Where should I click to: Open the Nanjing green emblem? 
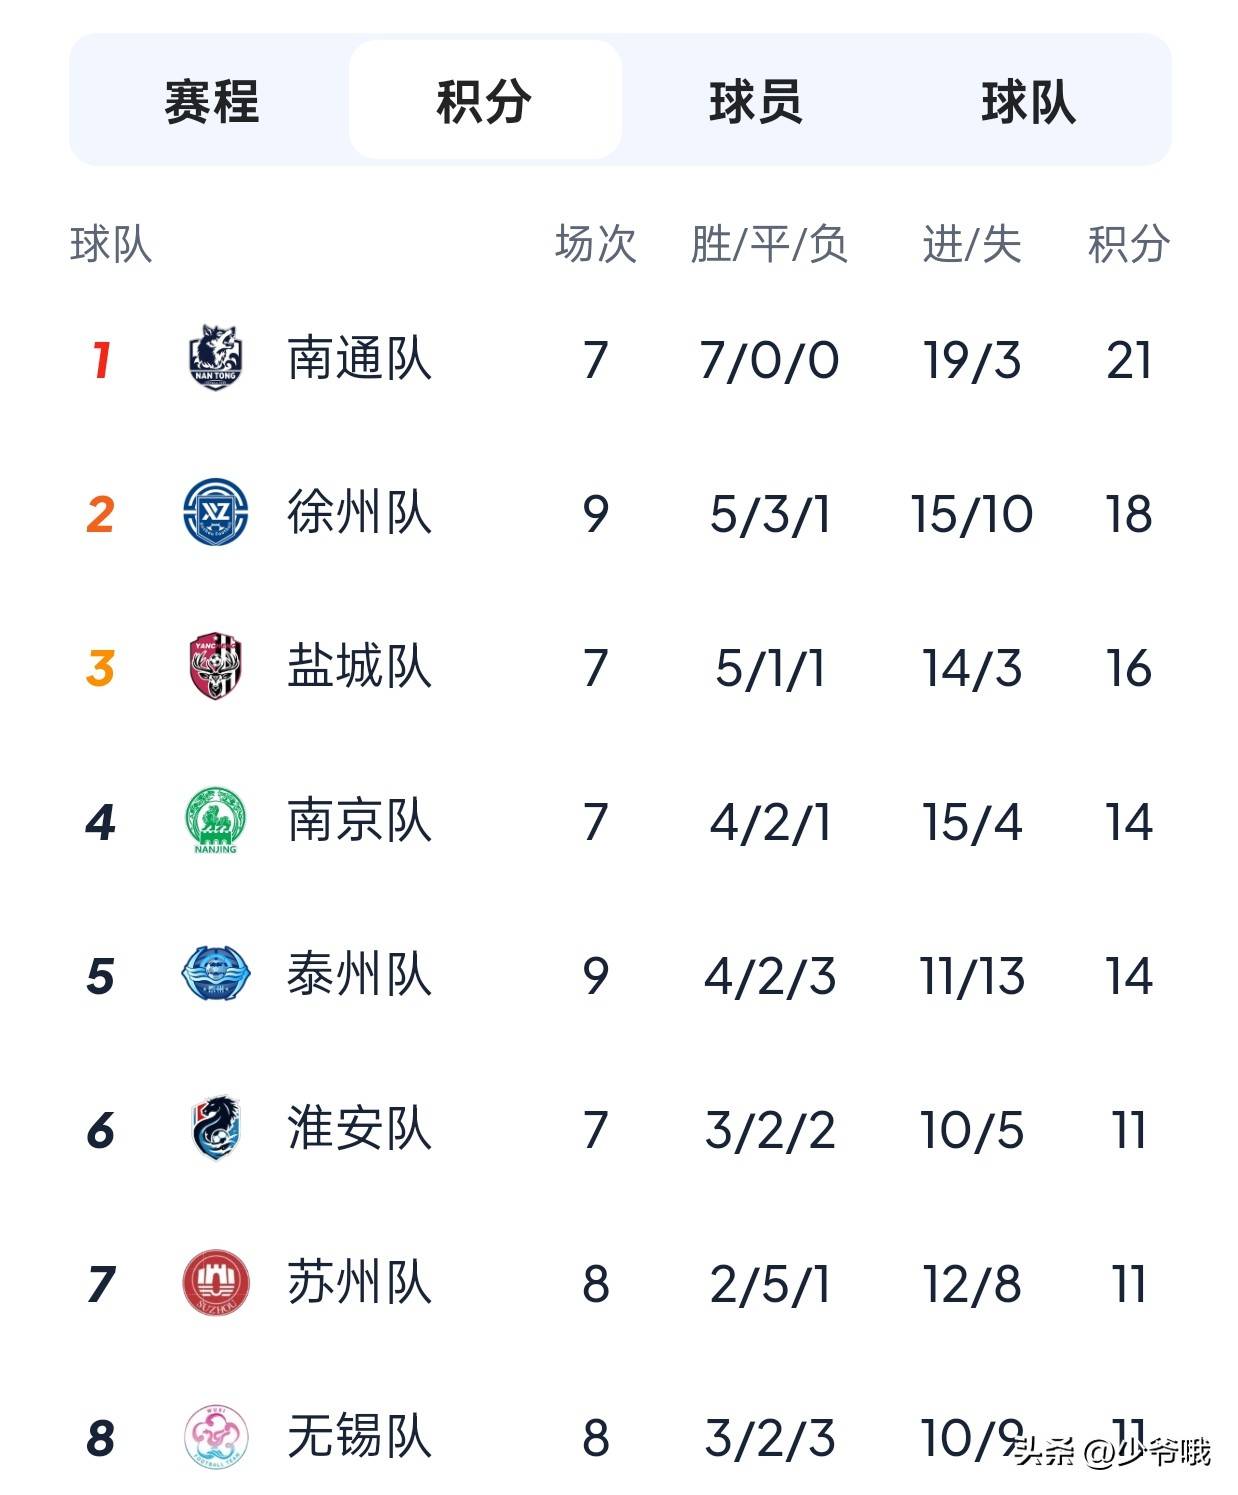pos(215,821)
